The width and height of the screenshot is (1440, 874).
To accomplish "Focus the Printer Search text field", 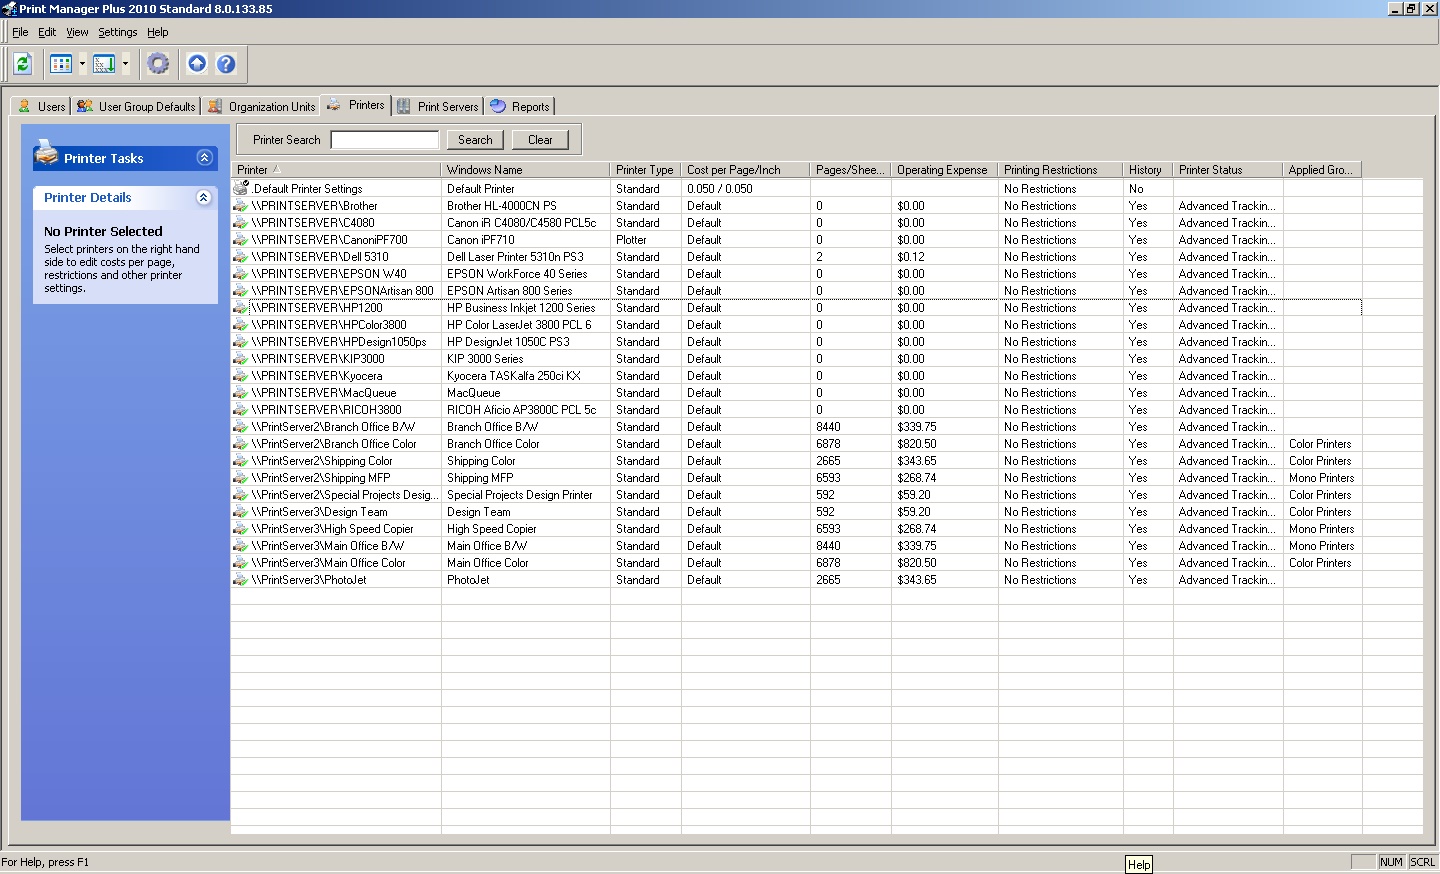I will 385,140.
